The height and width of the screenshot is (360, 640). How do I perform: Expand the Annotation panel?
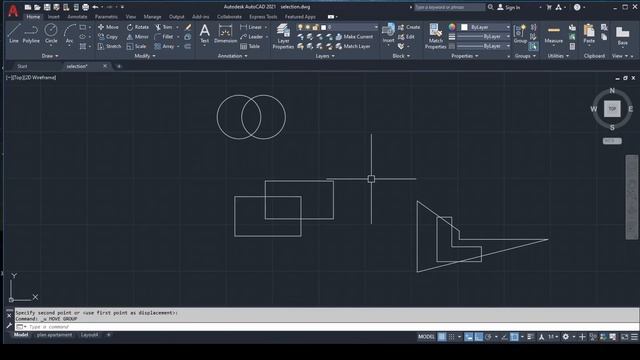[x=232, y=56]
